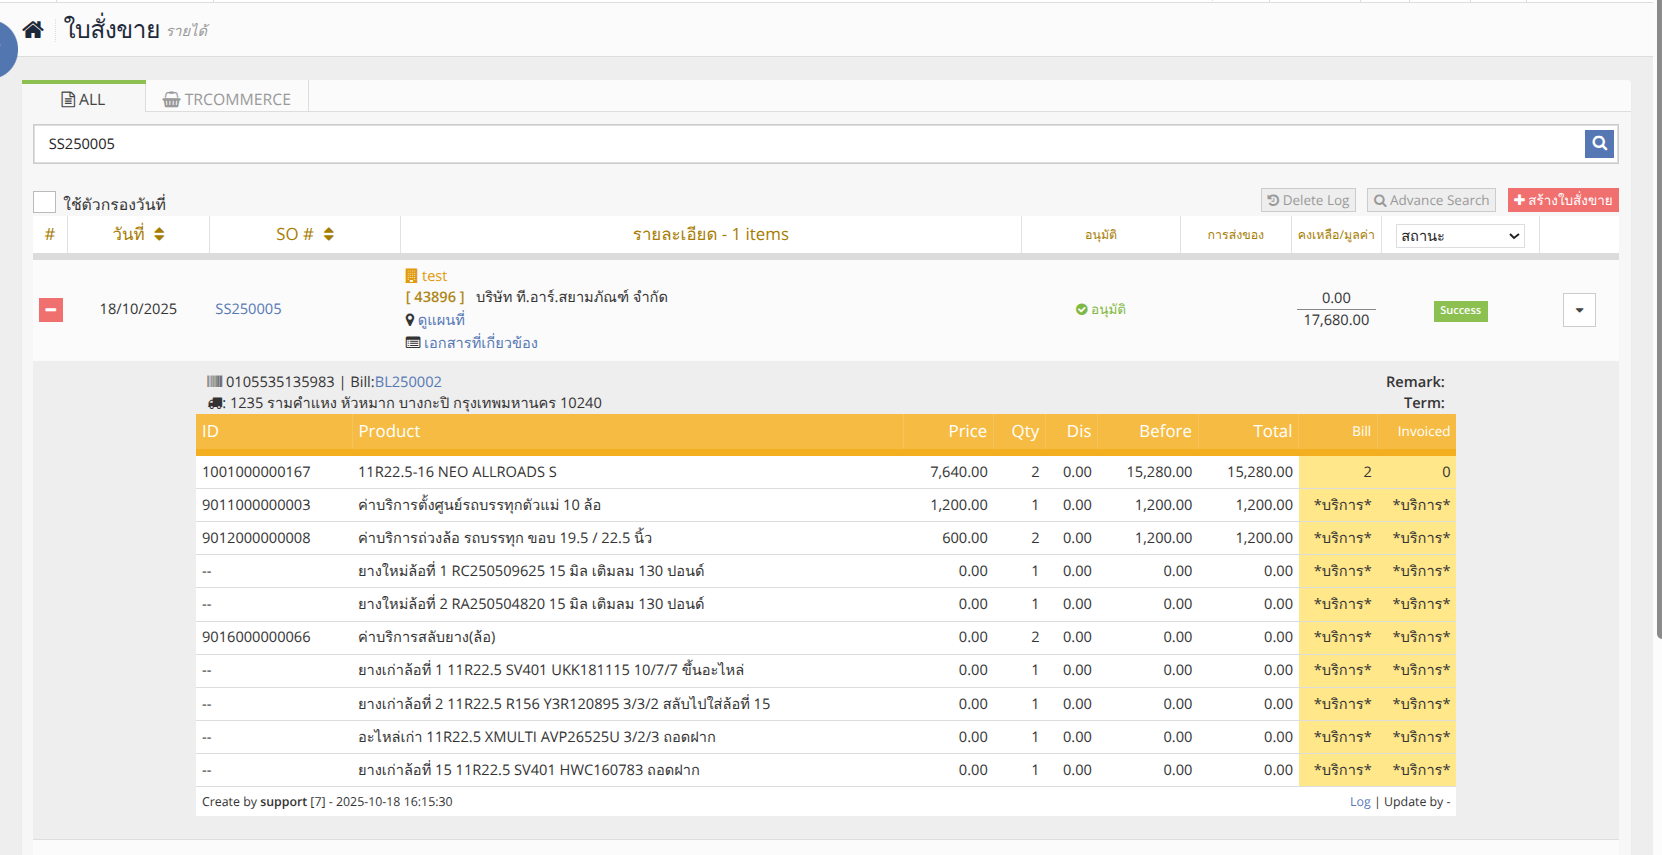Switch to the ALL tab

coord(84,99)
